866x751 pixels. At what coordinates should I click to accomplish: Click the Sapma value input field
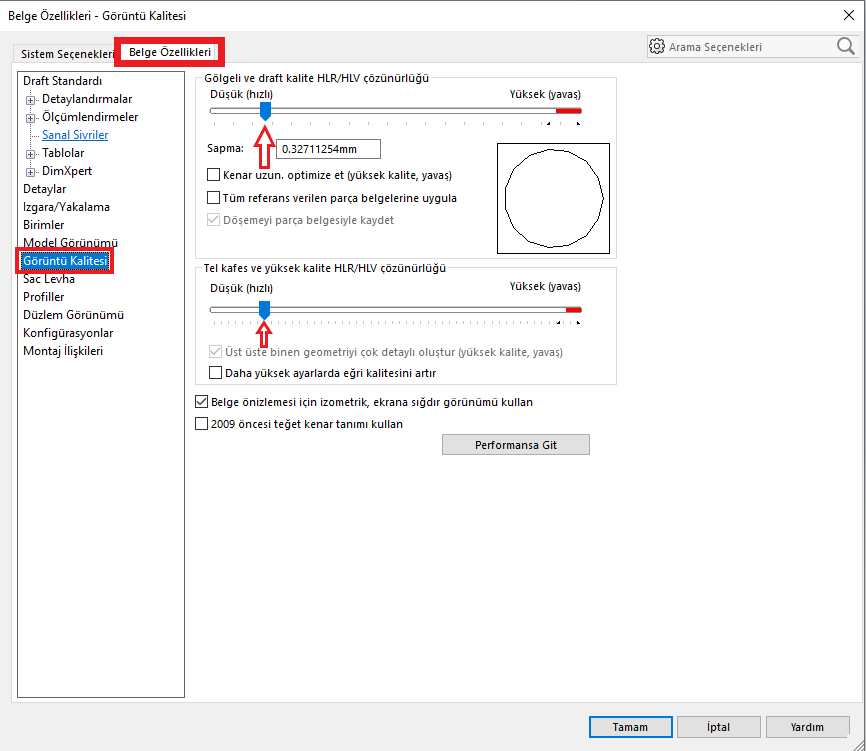point(328,150)
